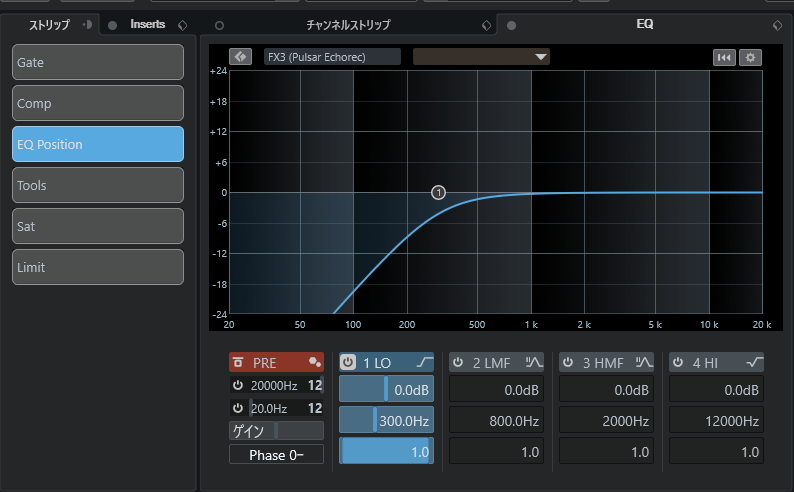The image size is (794, 492).
Task: Open the Inserts tab
Action: point(147,24)
